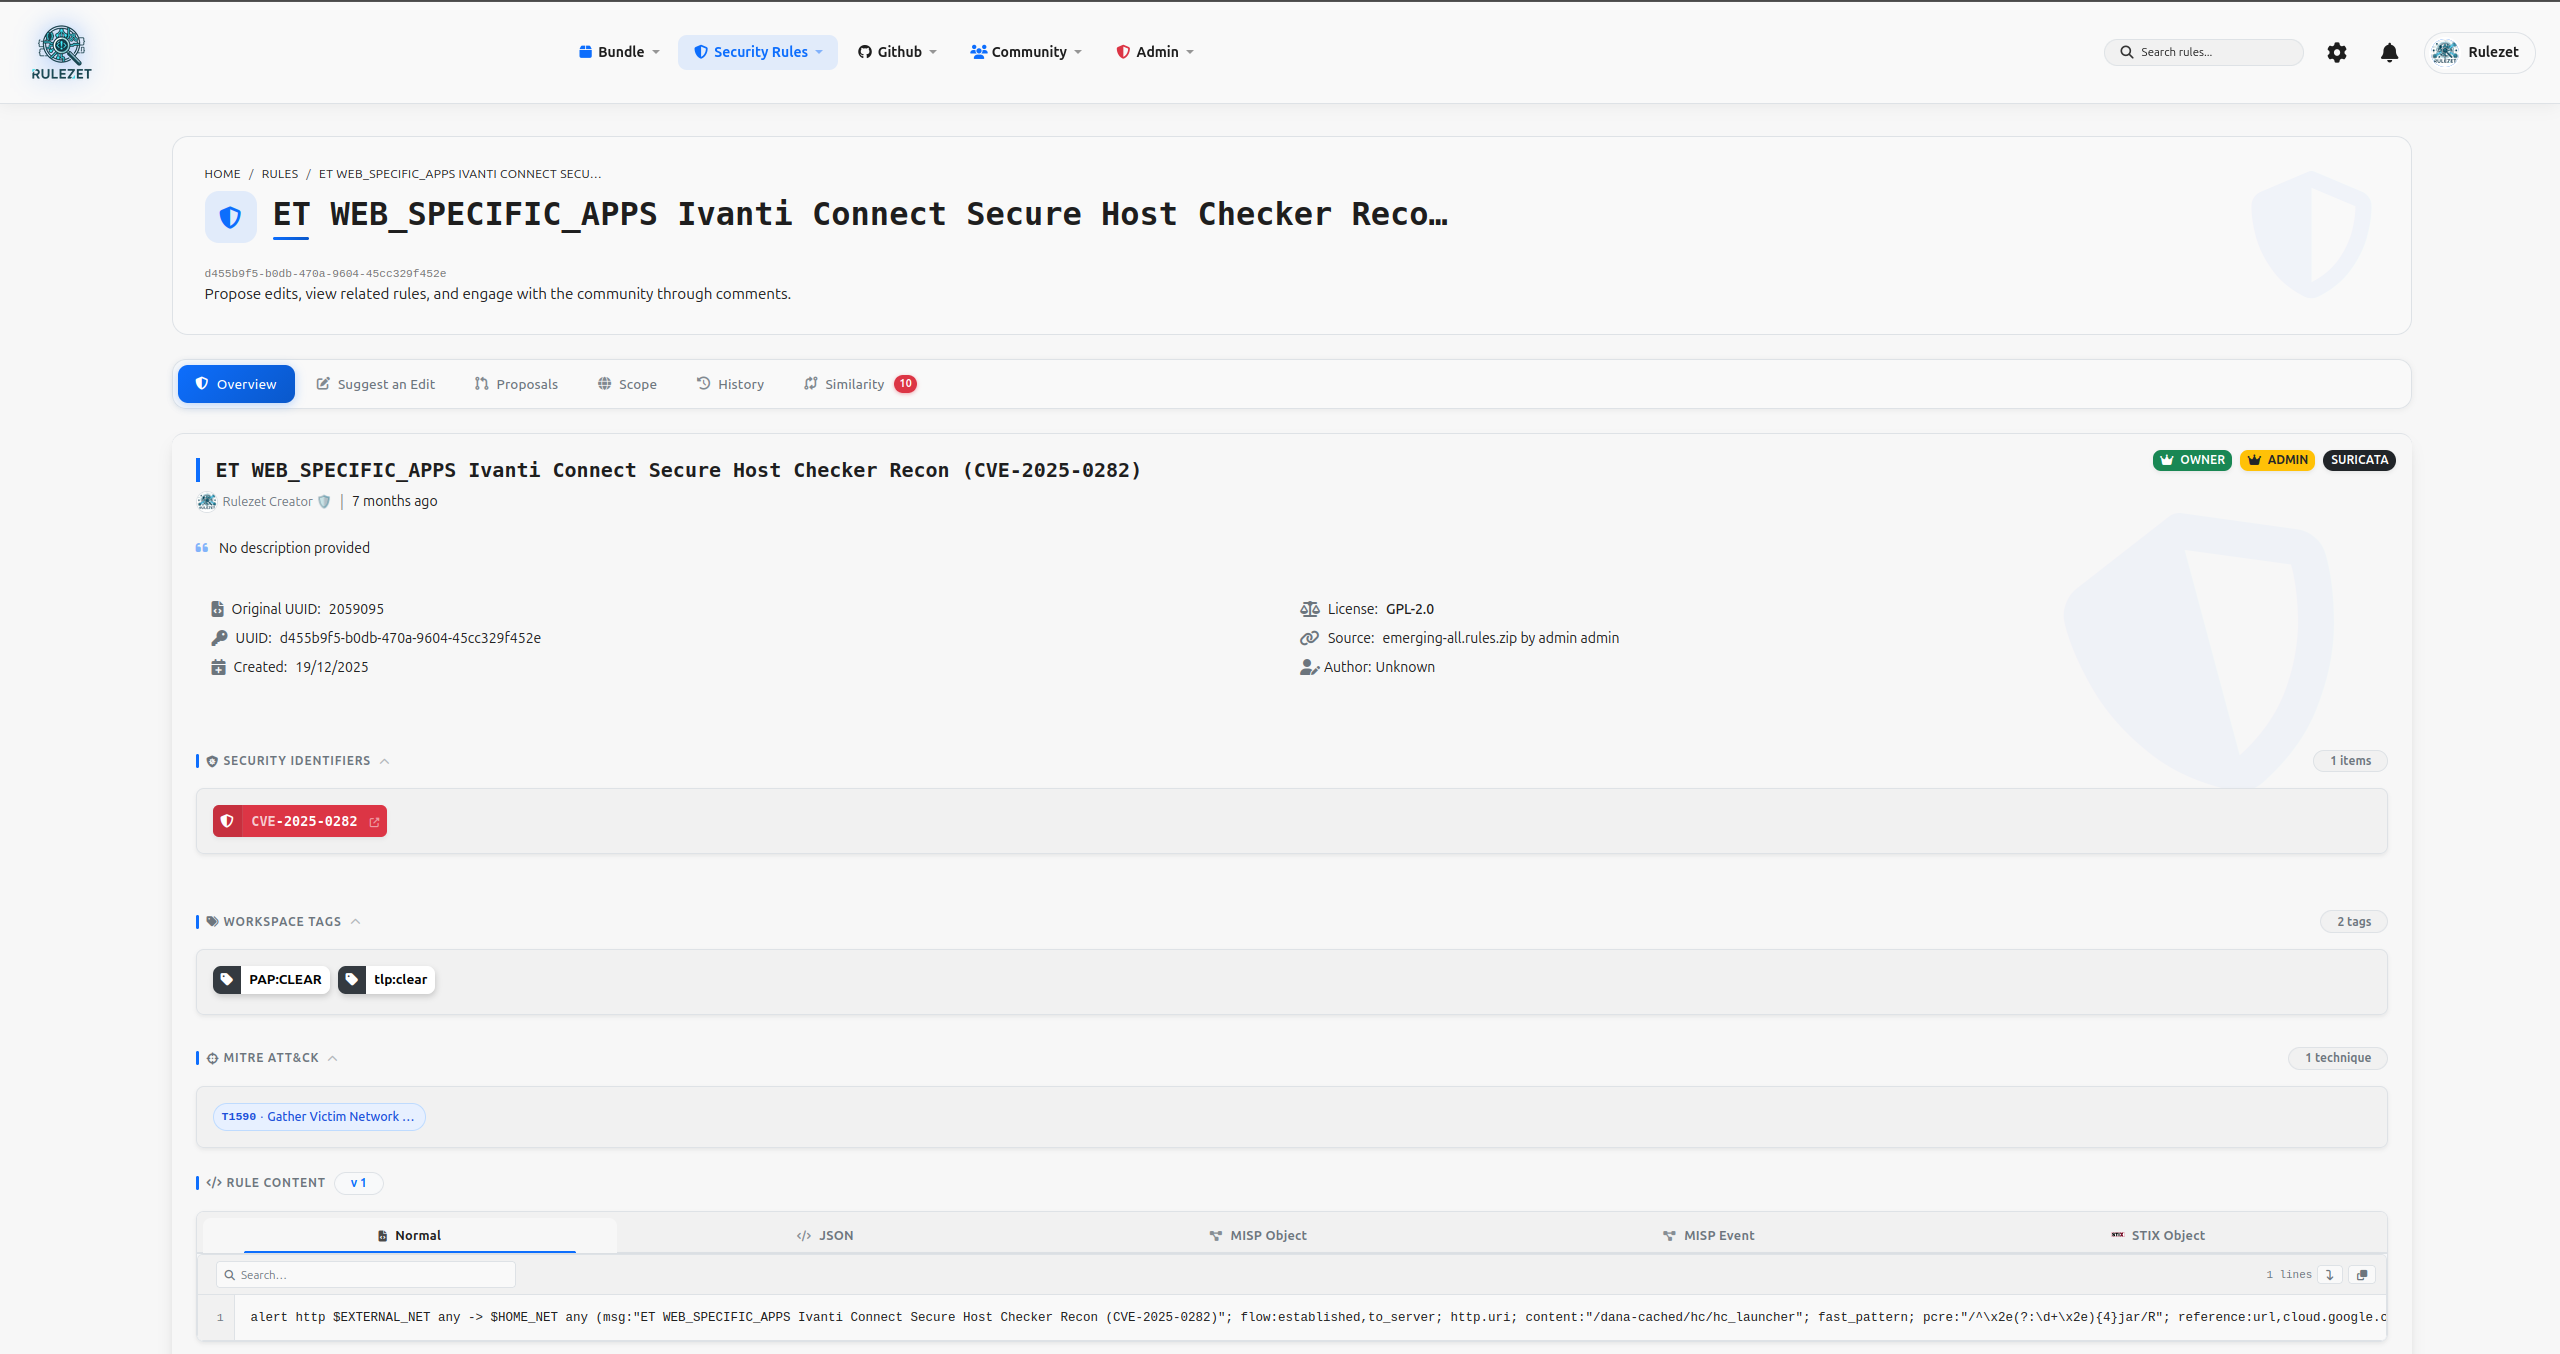Open the Github dropdown menu
The height and width of the screenshot is (1354, 2560).
(x=897, y=52)
